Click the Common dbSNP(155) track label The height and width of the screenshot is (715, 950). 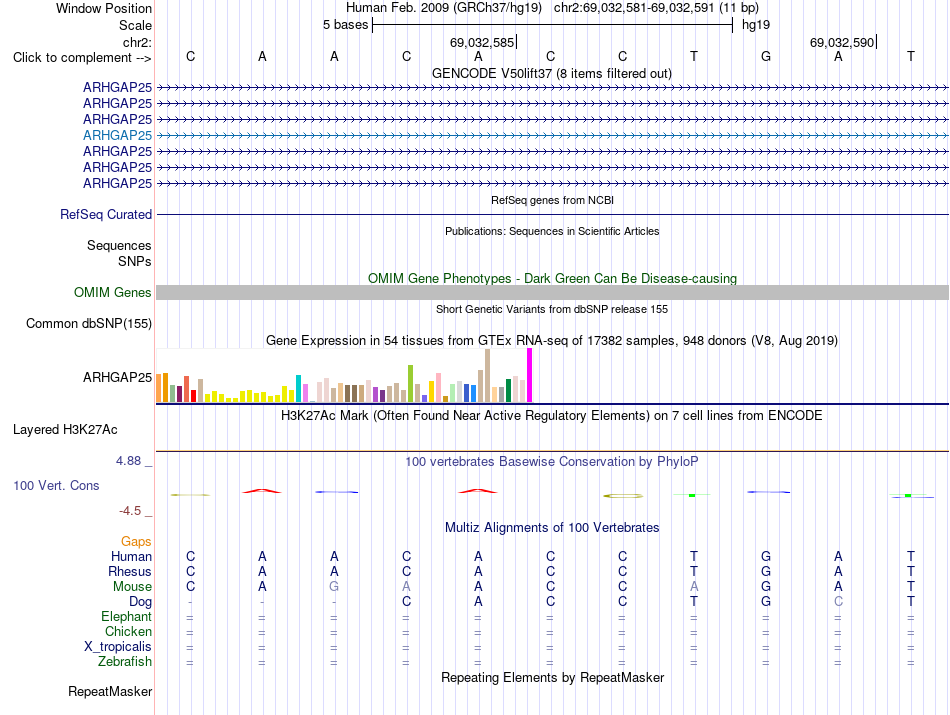[89, 324]
